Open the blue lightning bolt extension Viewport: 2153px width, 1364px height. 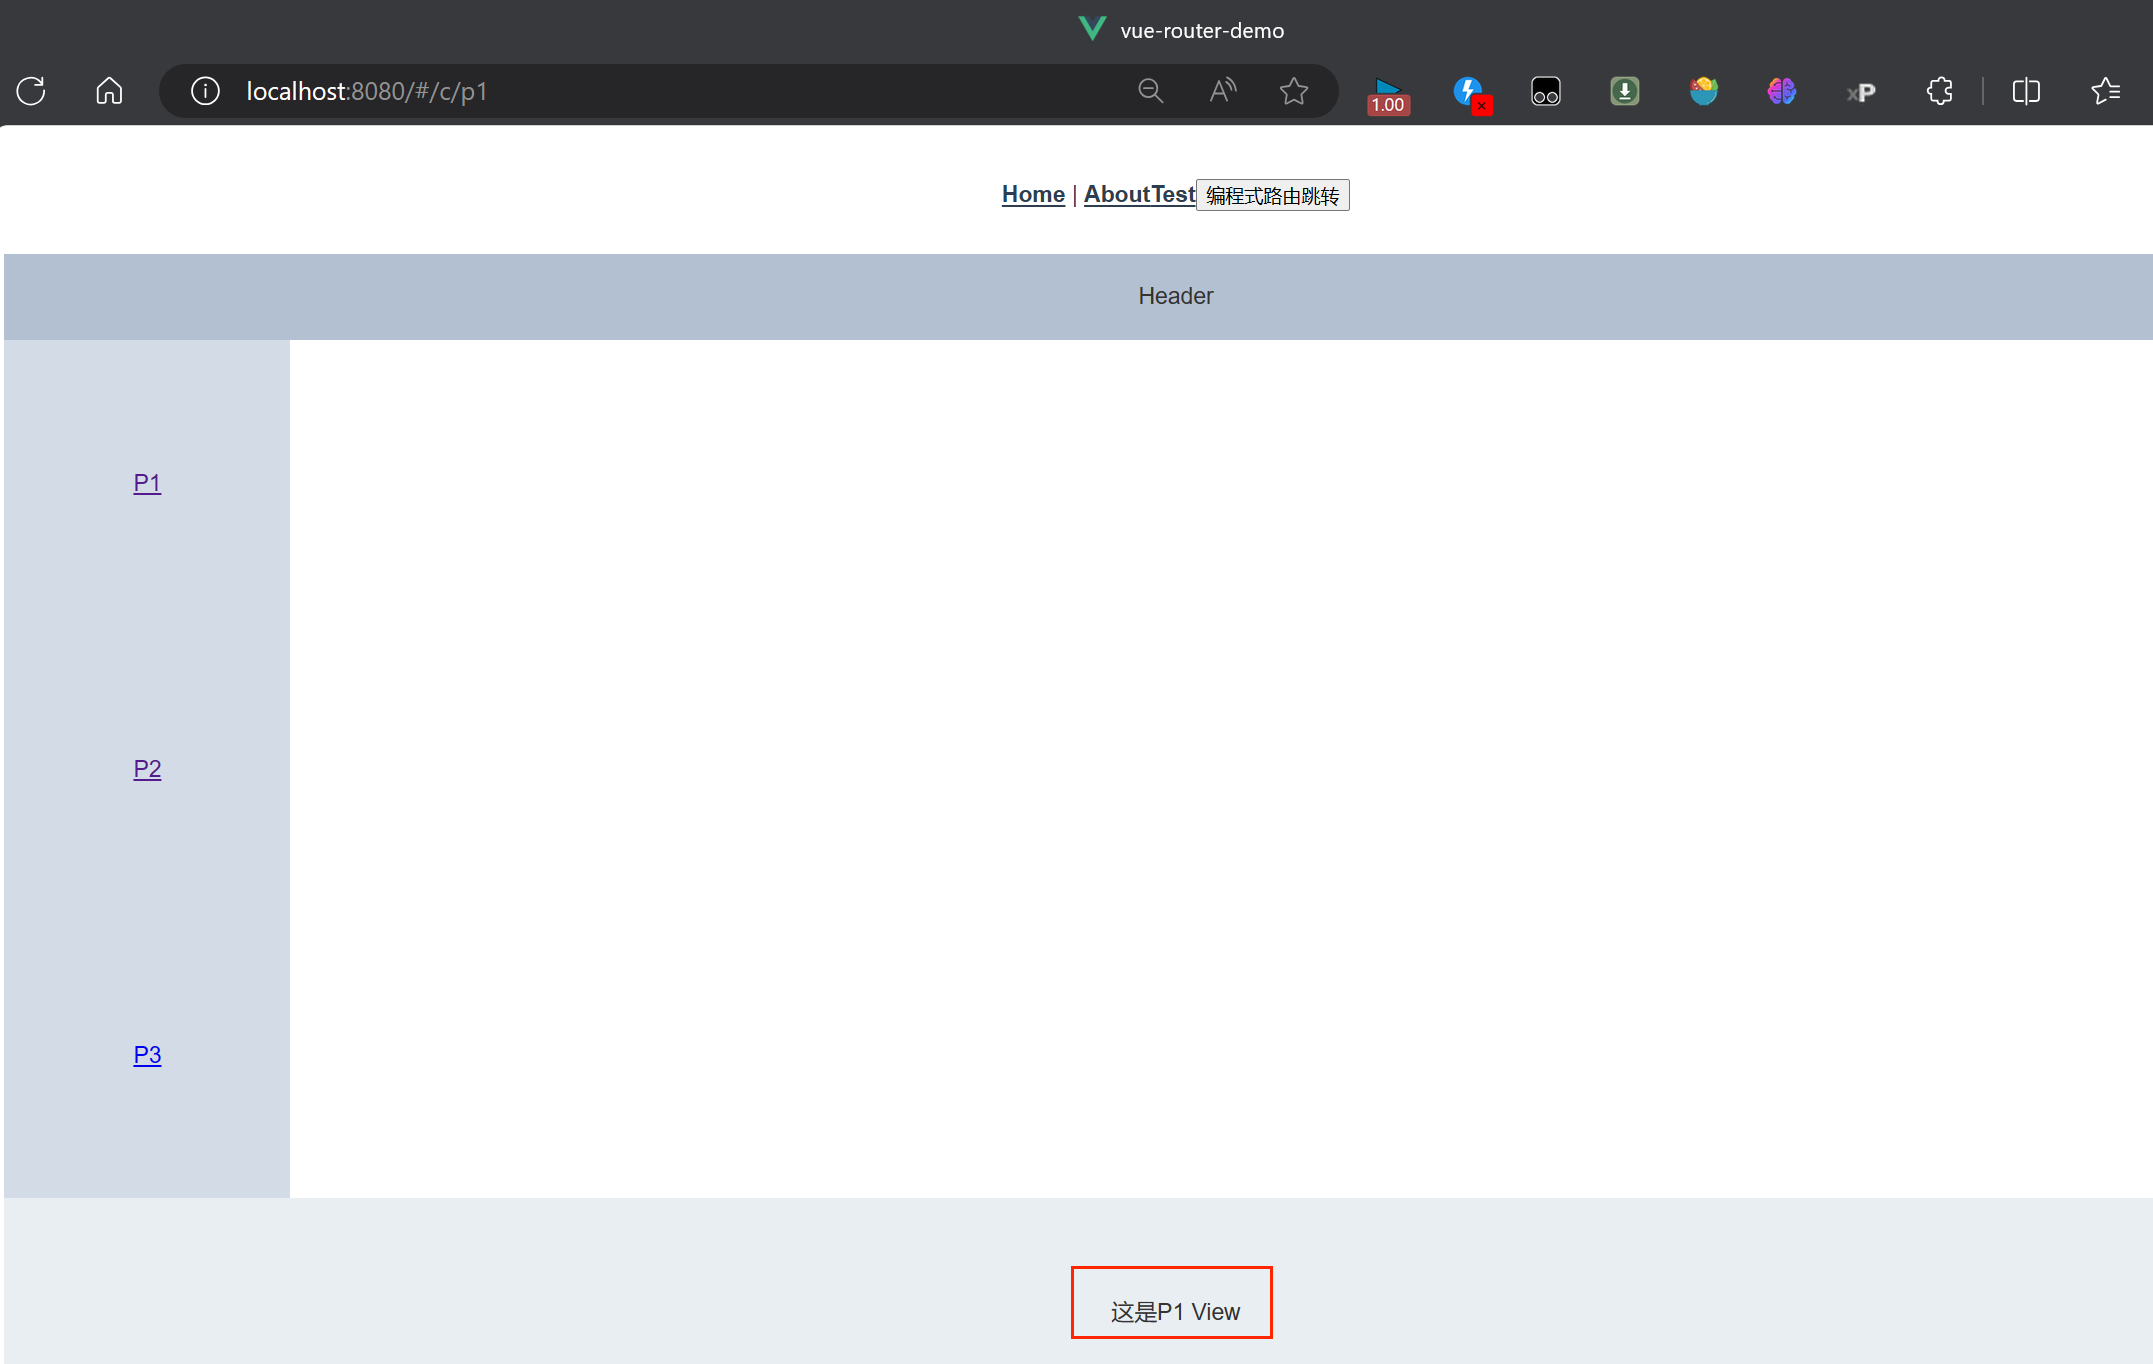[1471, 94]
